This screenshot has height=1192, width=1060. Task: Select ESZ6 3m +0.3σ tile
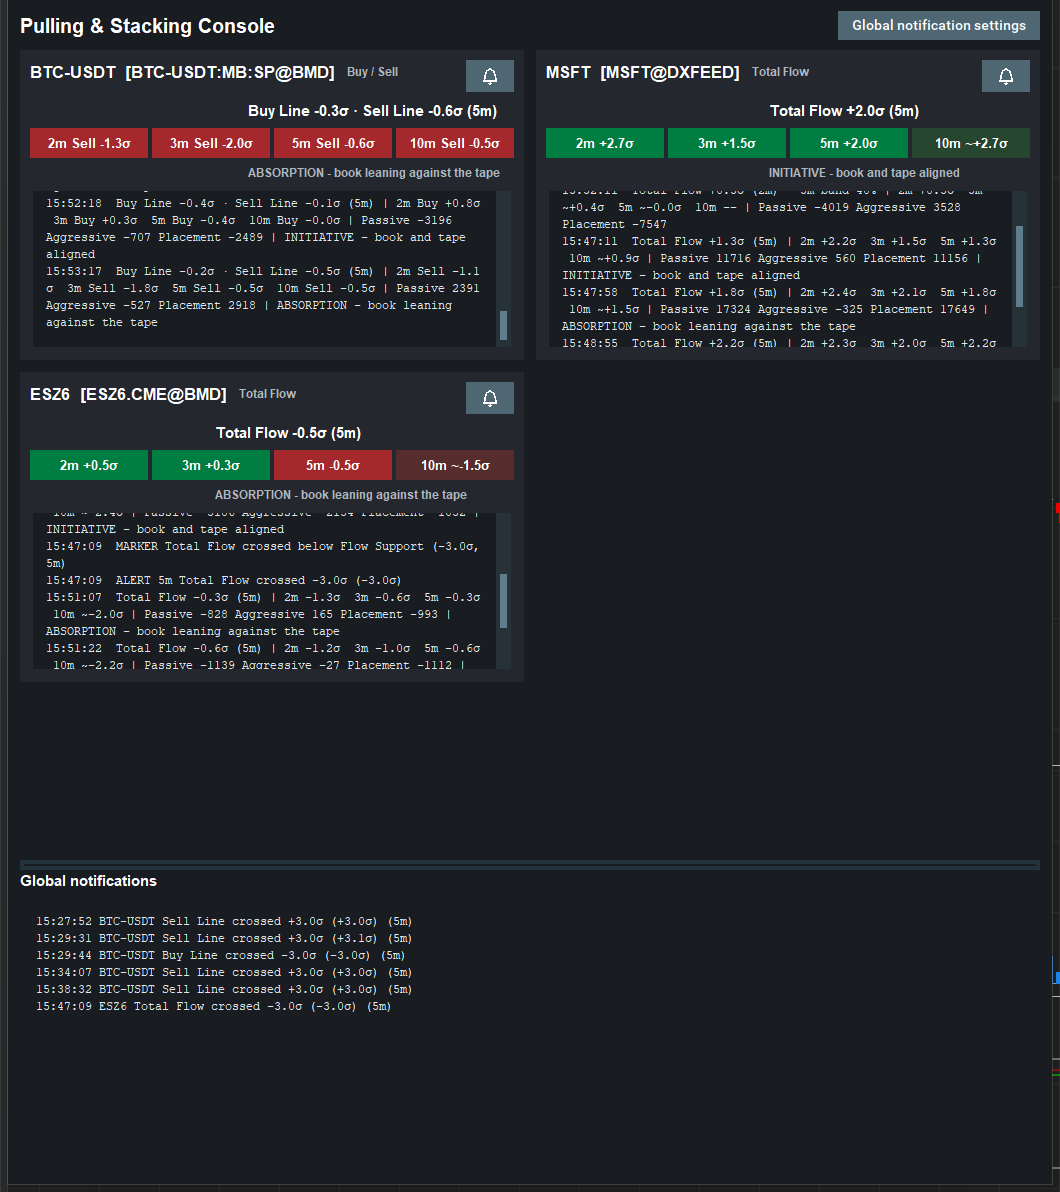tap(211, 465)
